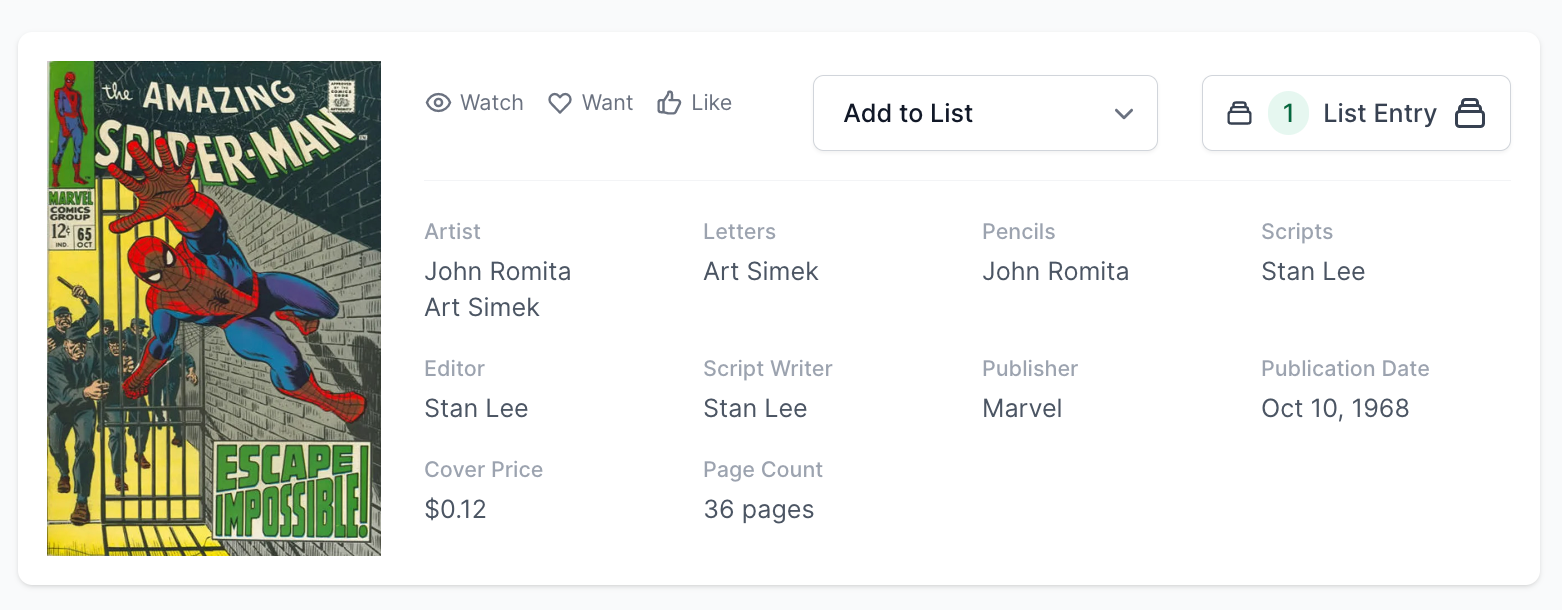
Task: Click small stack icon left of count
Action: point(1239,113)
